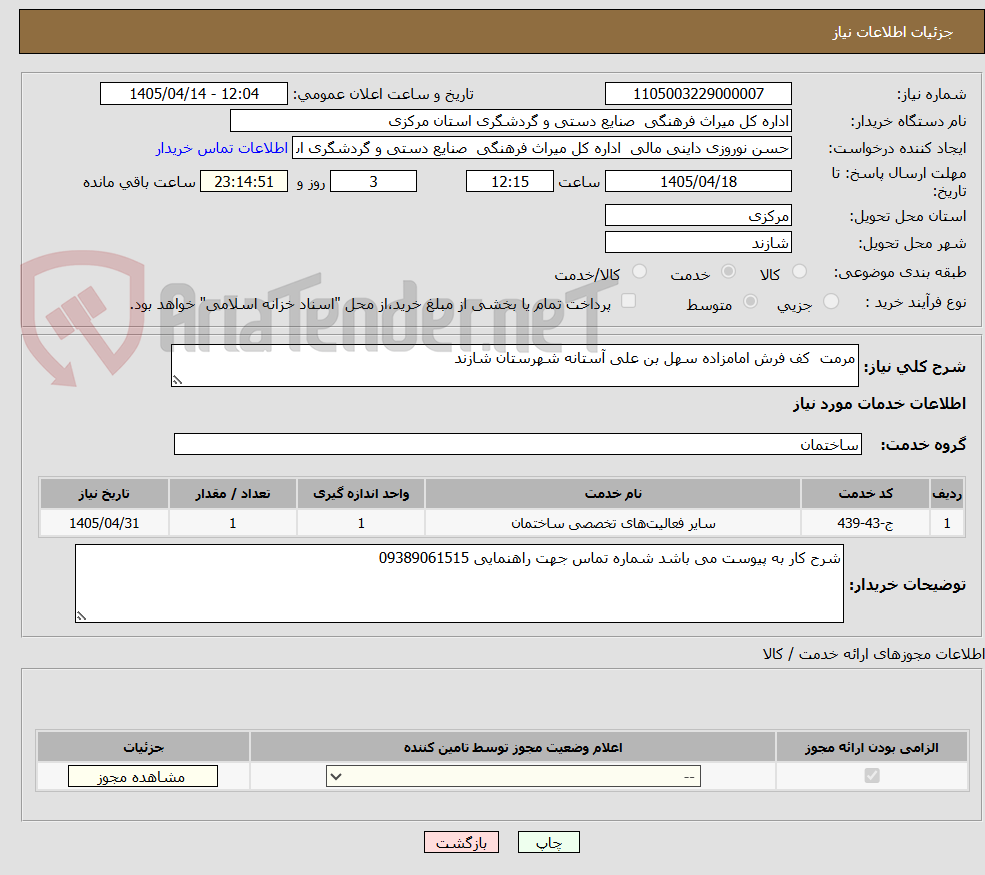Image resolution: width=985 pixels, height=875 pixels.
Task: Click the service group field ساختمان
Action: 518,444
